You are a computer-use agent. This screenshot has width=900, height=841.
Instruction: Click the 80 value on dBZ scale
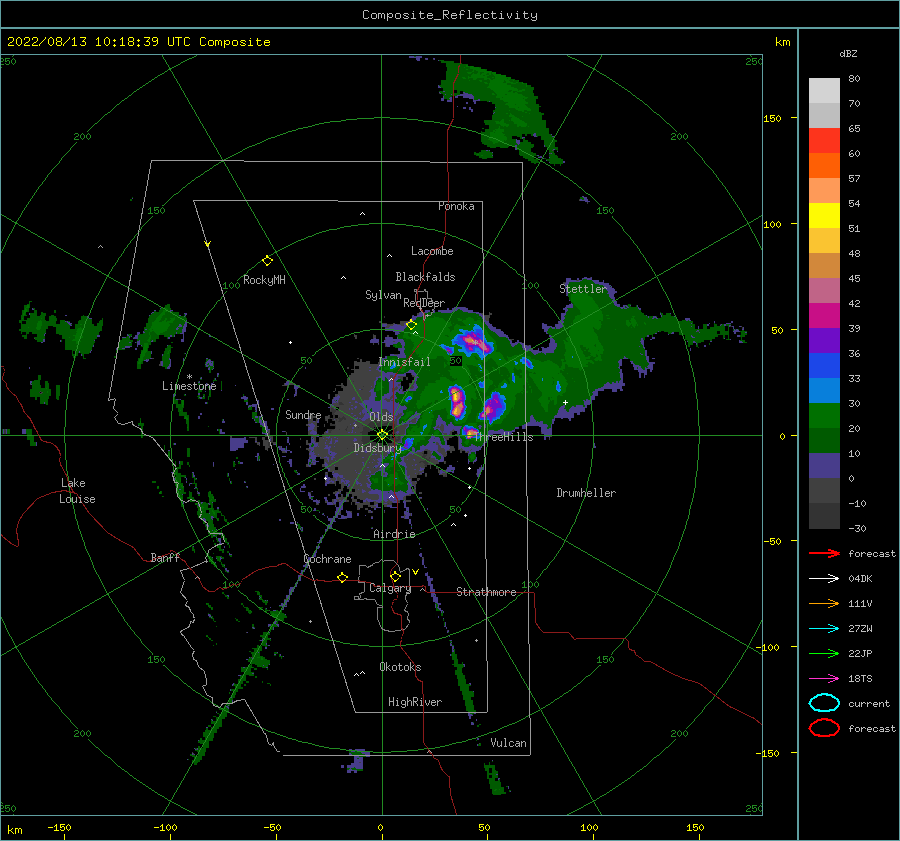point(854,79)
